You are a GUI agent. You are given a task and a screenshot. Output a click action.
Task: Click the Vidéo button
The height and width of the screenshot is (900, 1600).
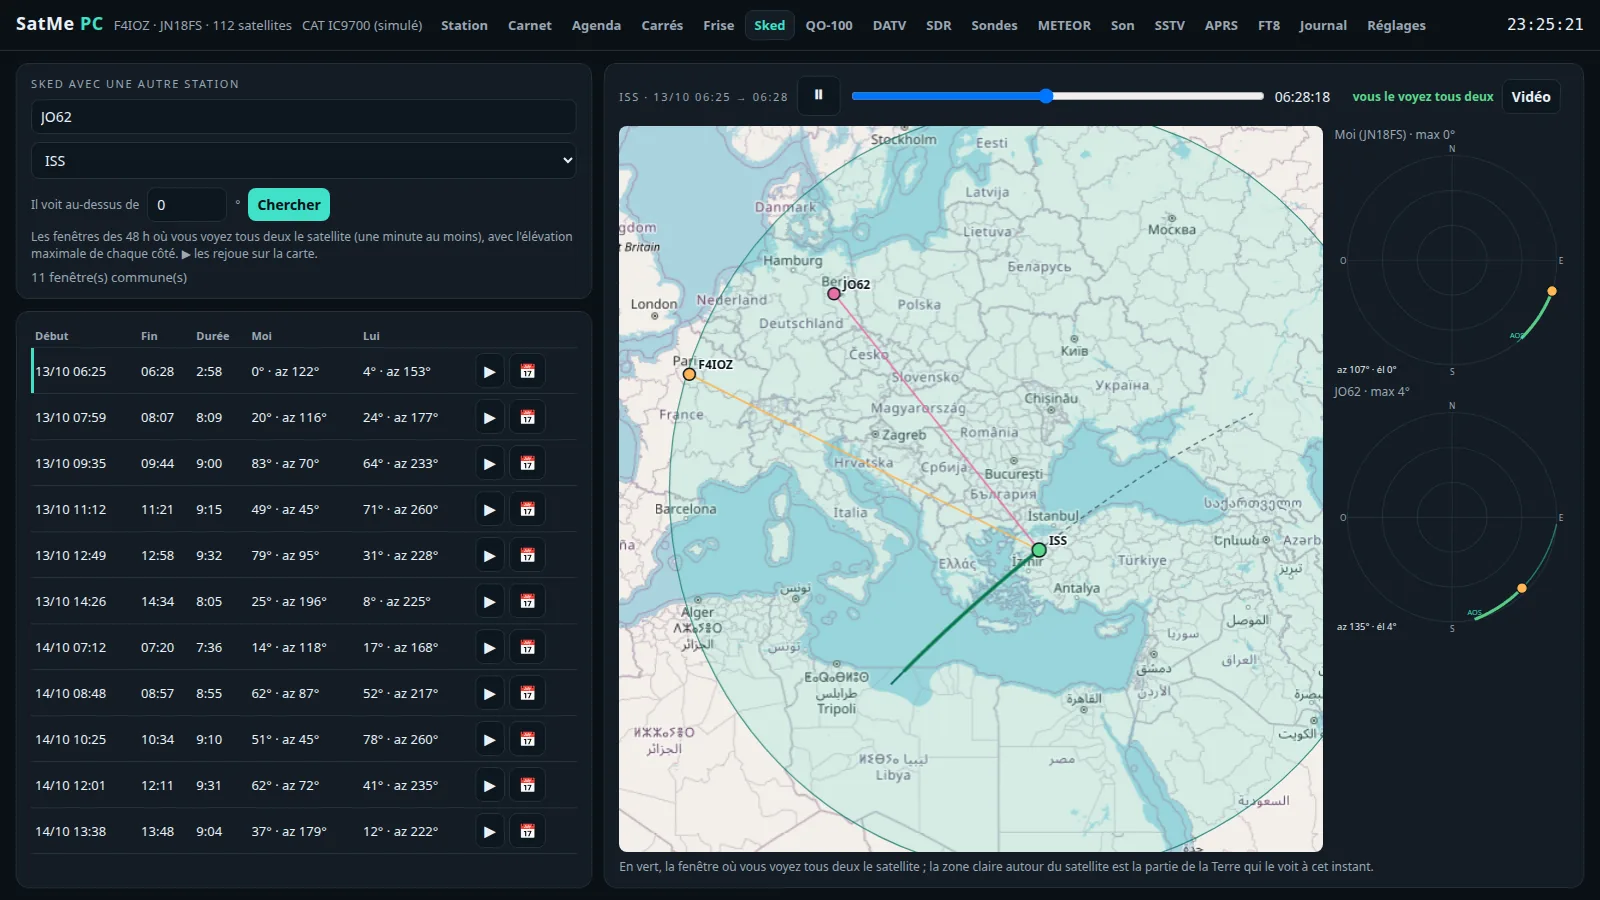(x=1531, y=97)
